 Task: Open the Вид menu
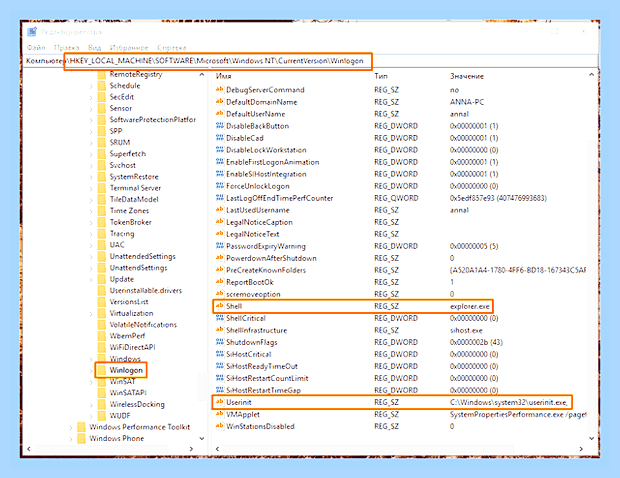pyautogui.click(x=95, y=48)
